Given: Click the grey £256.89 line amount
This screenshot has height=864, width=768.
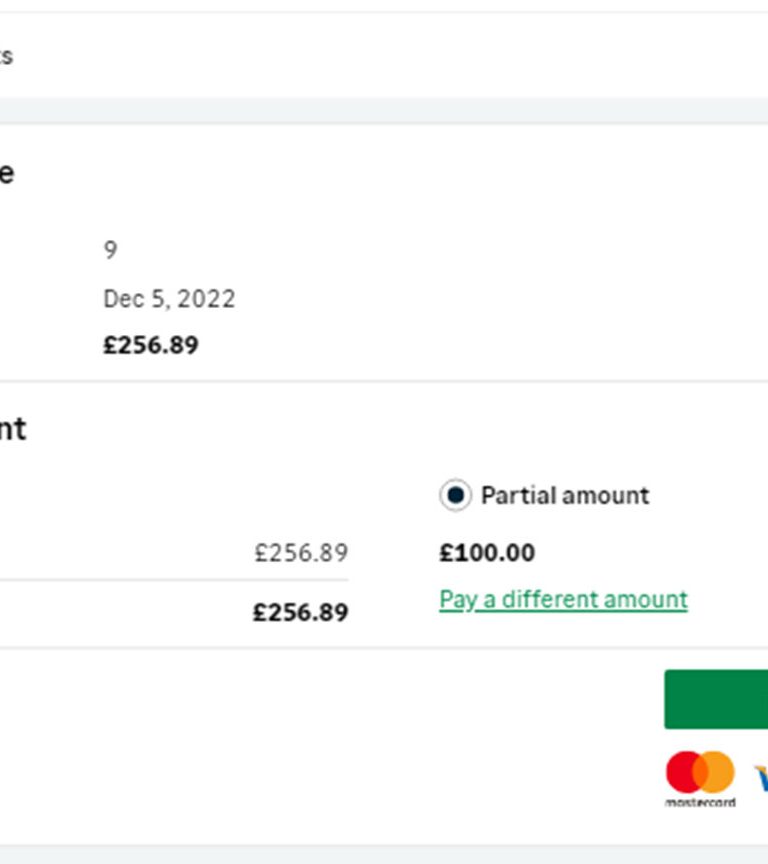Looking at the screenshot, I should pos(301,553).
